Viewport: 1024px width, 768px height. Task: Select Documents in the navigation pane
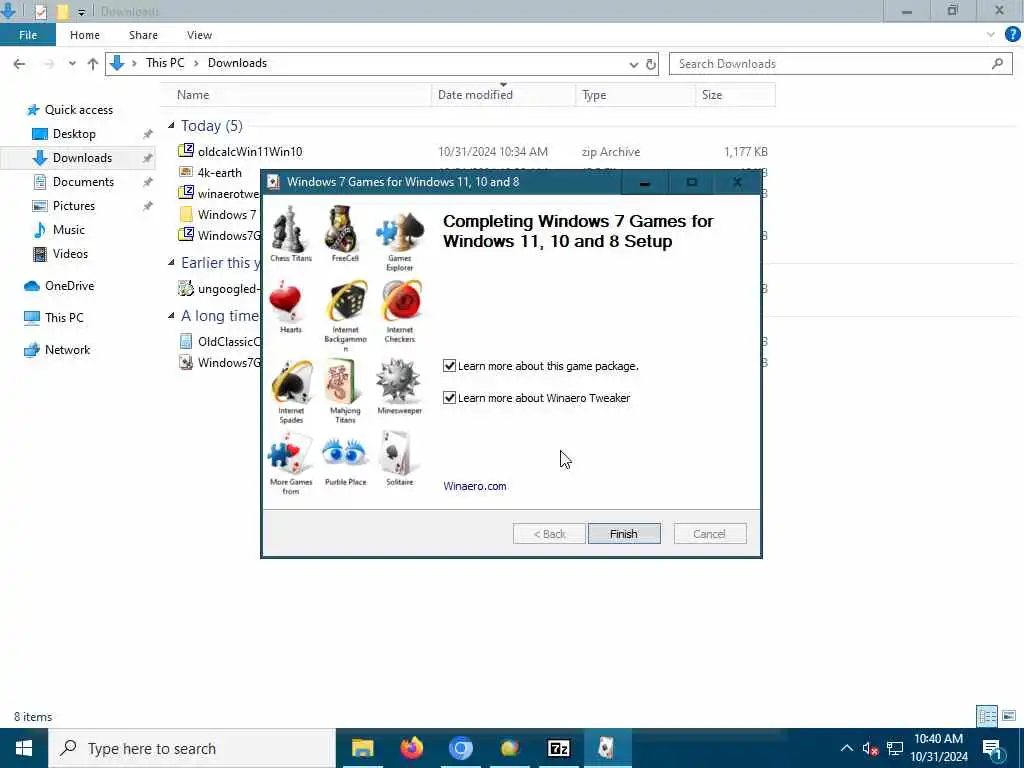[83, 182]
